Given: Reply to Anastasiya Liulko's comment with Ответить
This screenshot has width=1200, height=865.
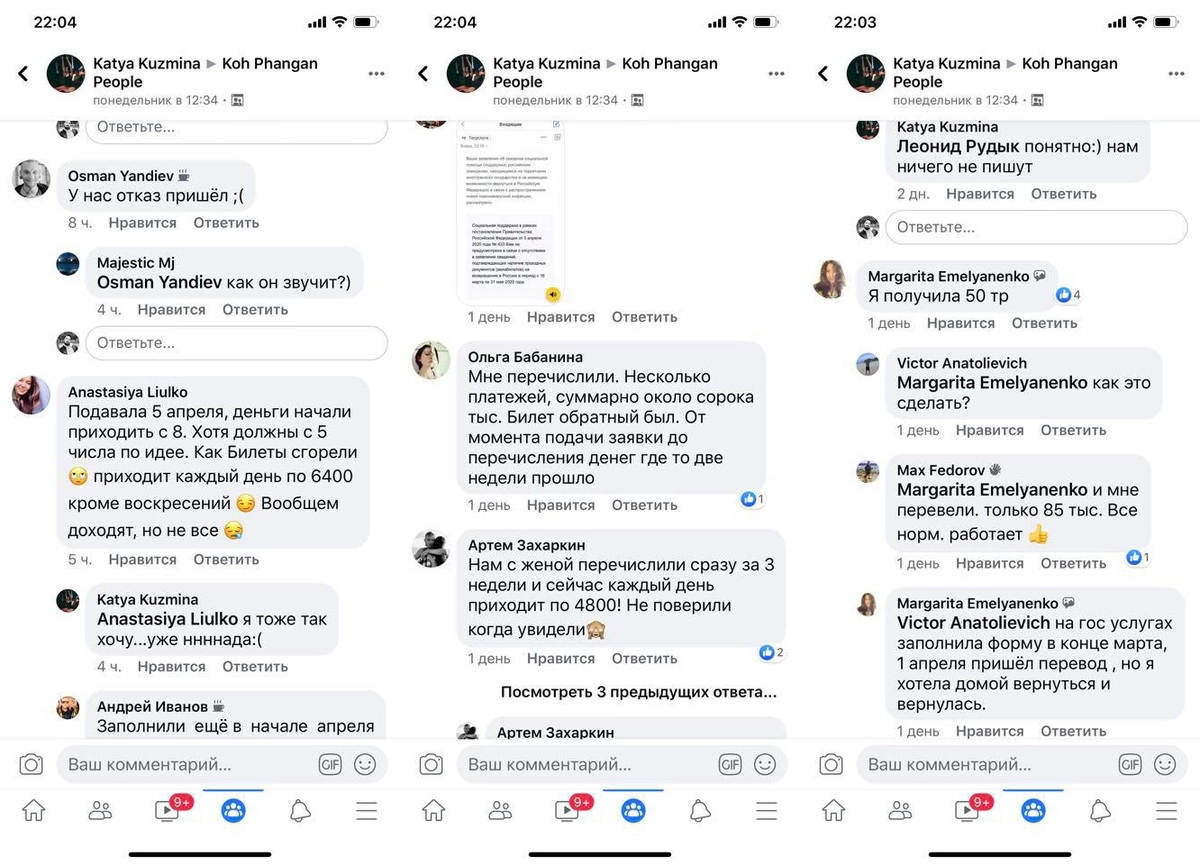Looking at the screenshot, I should (226, 560).
